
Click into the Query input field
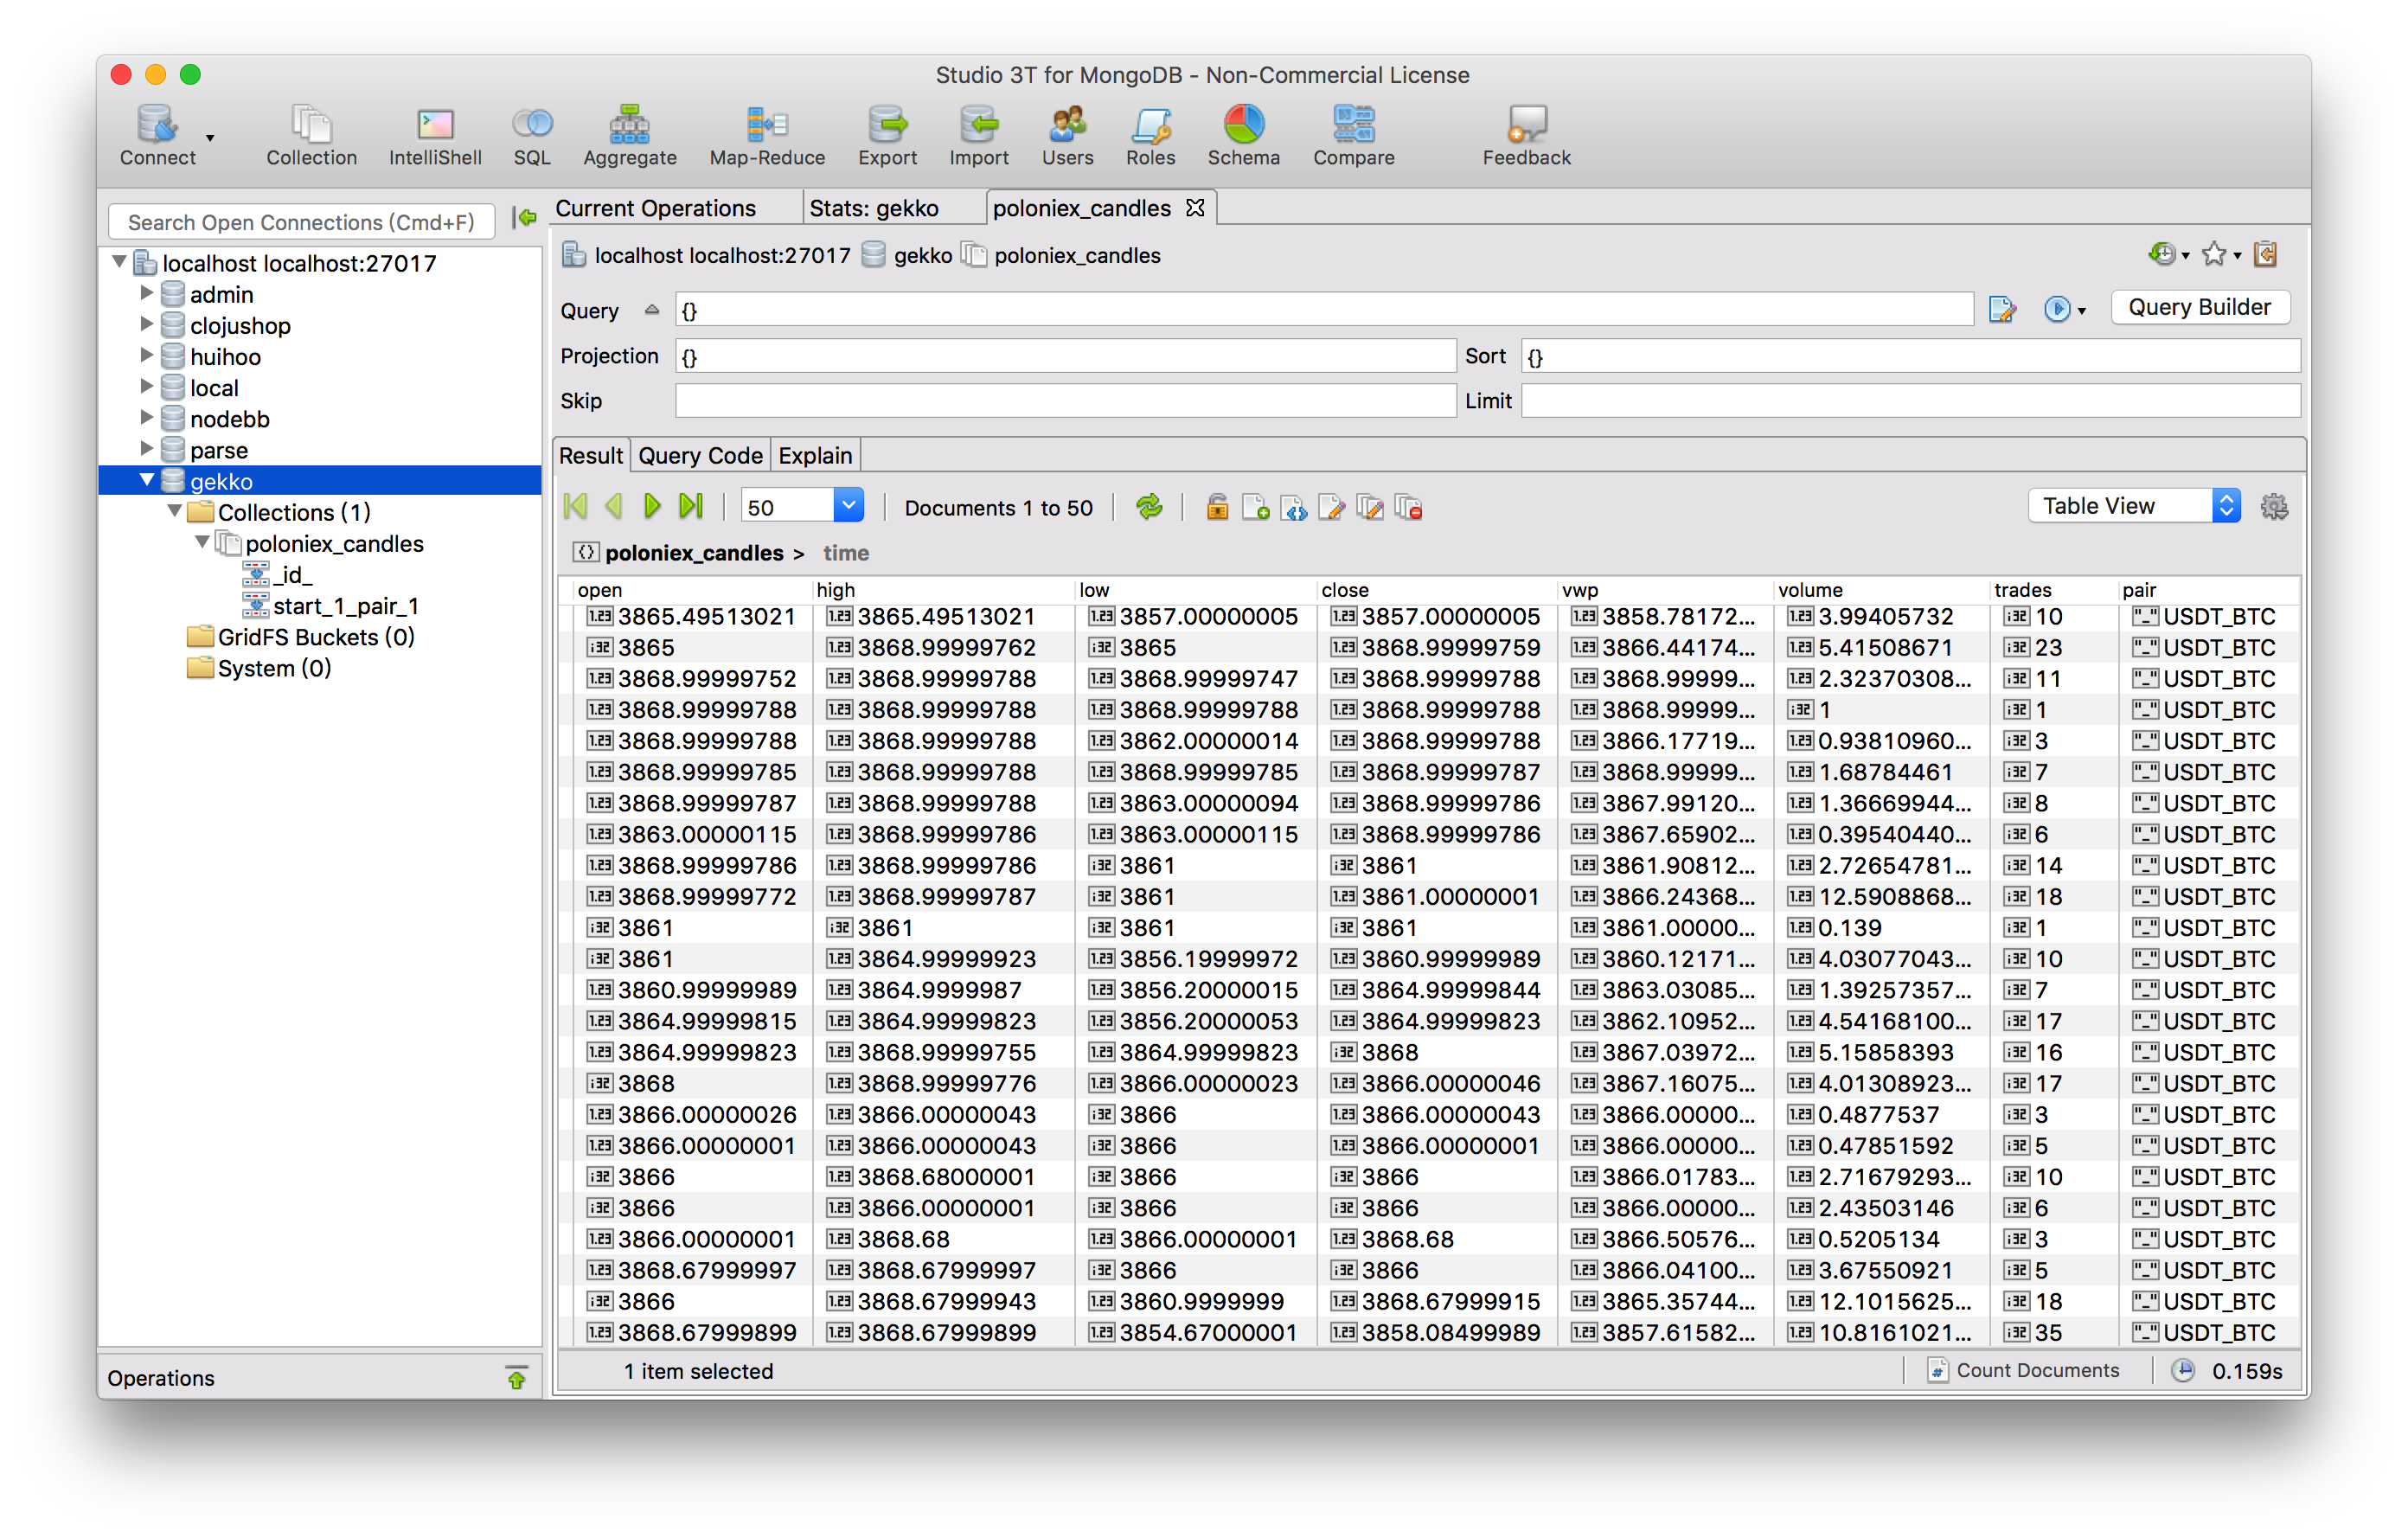1322,310
